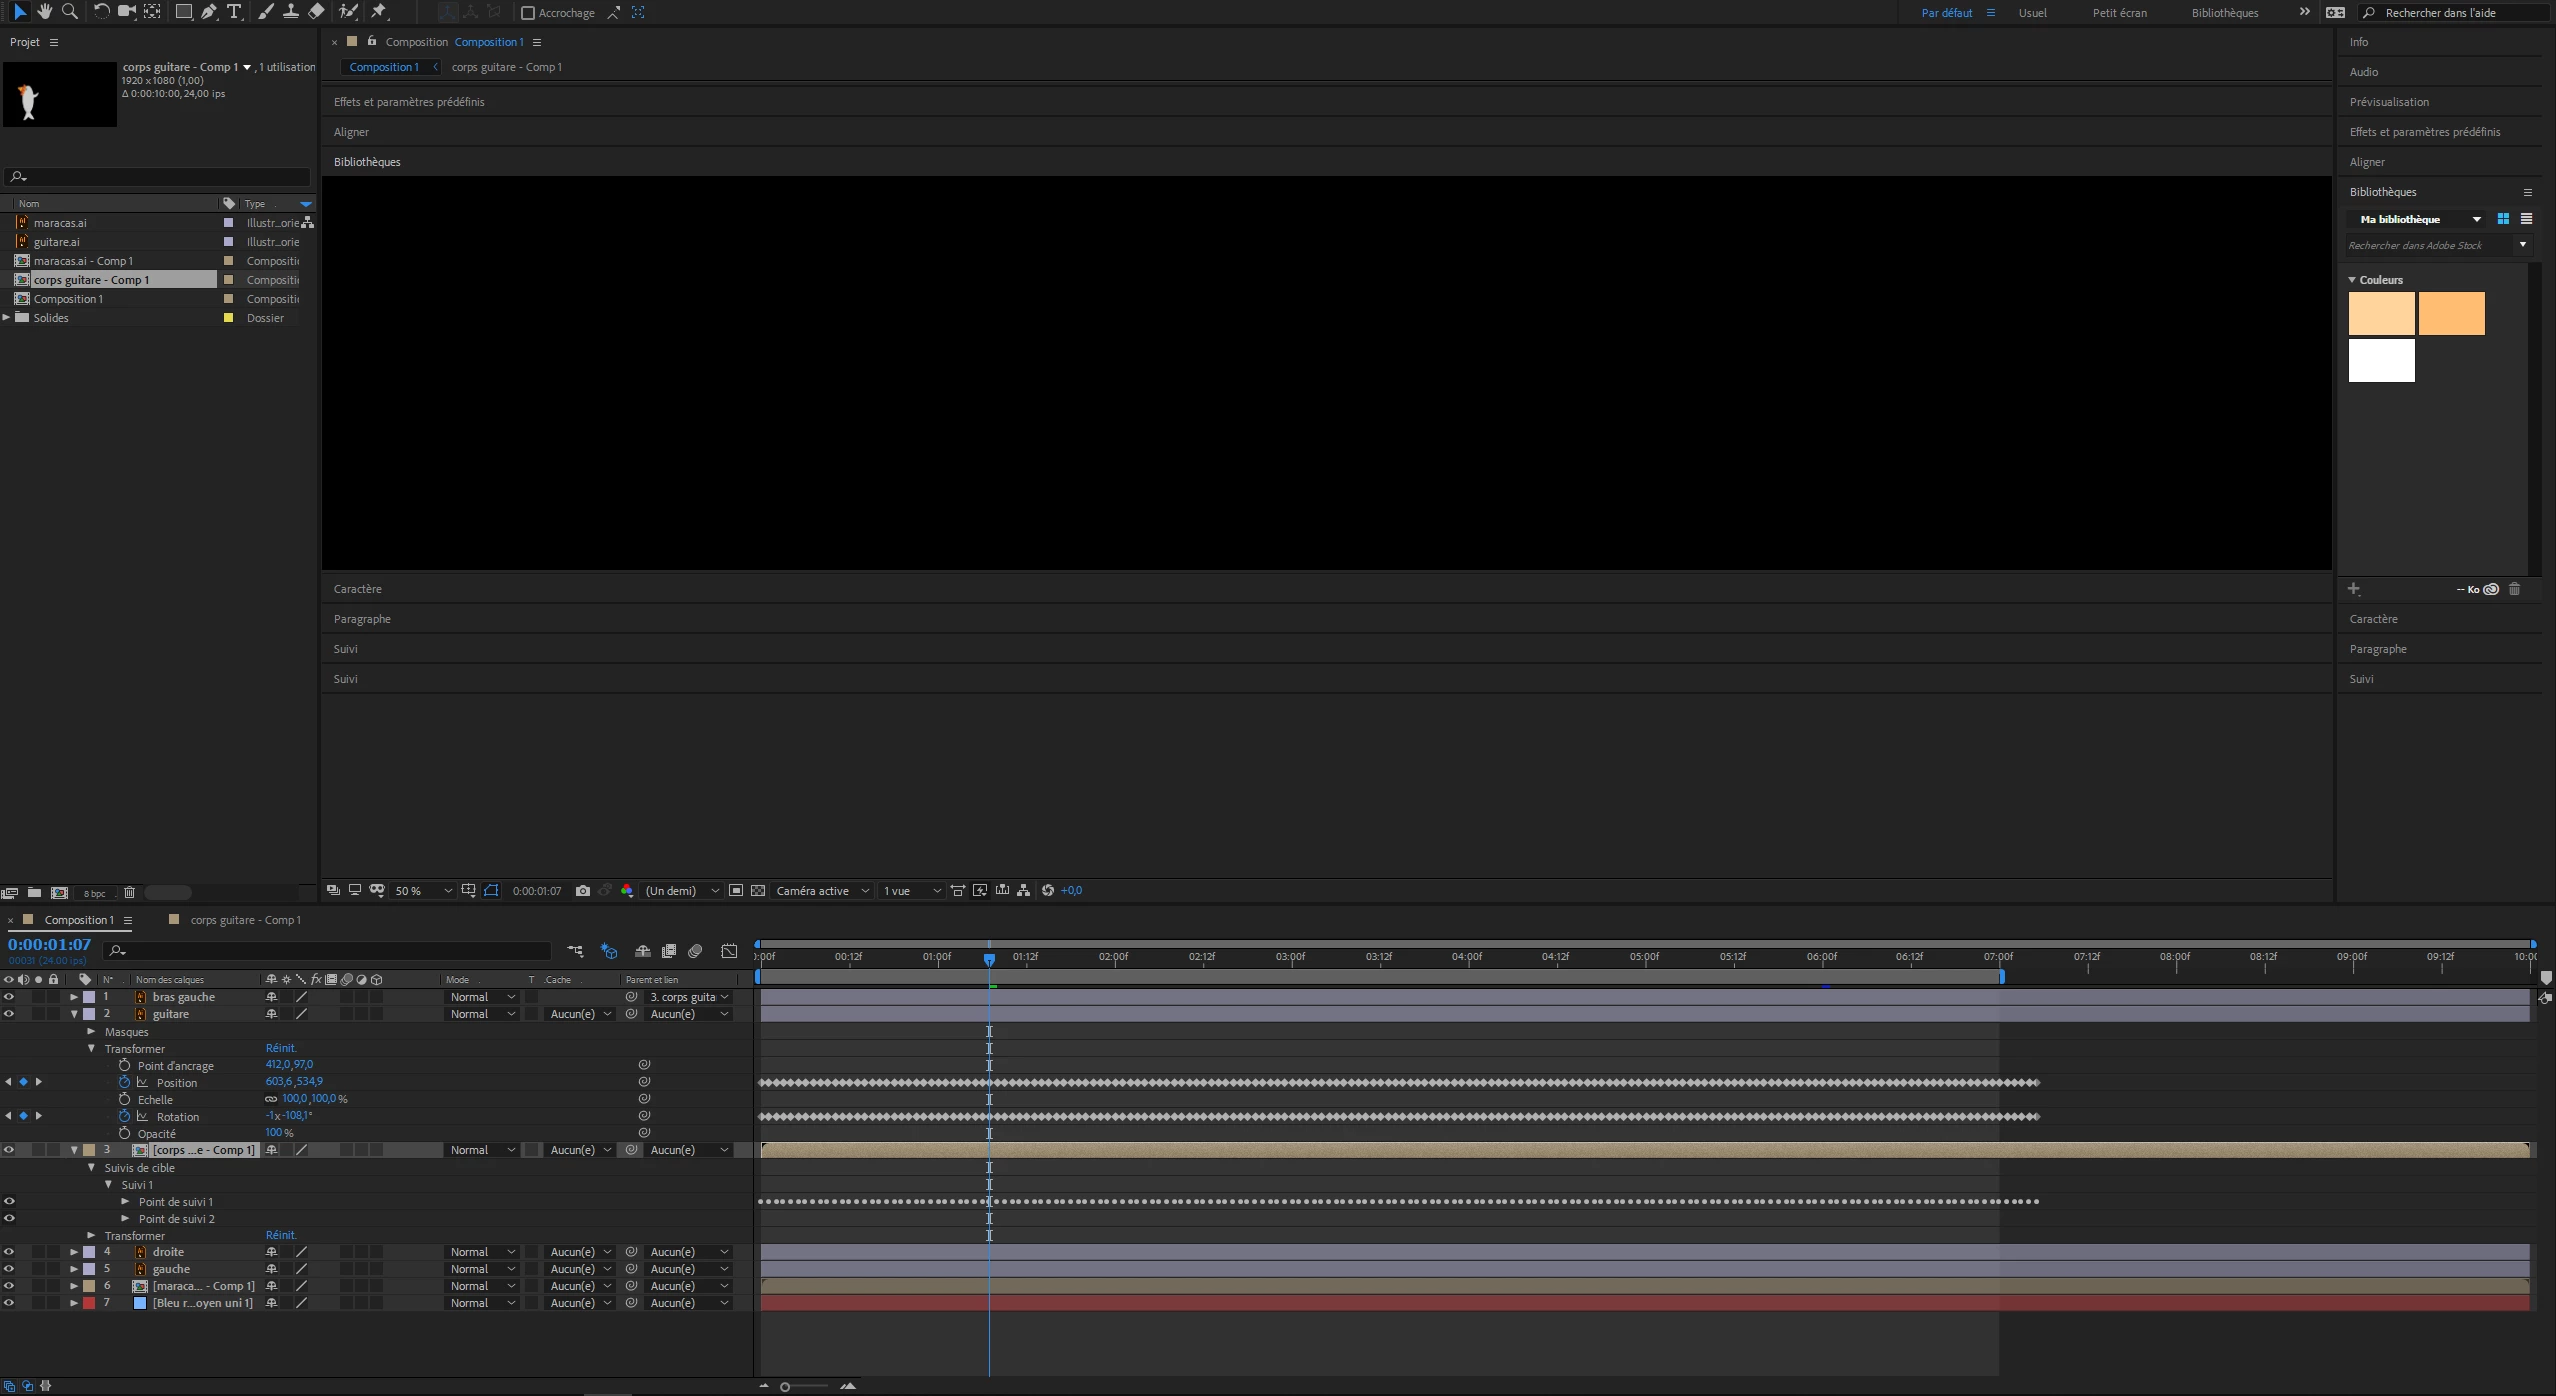Click Réinit. next to guitare Transformer
The width and height of the screenshot is (2556, 1396).
(281, 1048)
